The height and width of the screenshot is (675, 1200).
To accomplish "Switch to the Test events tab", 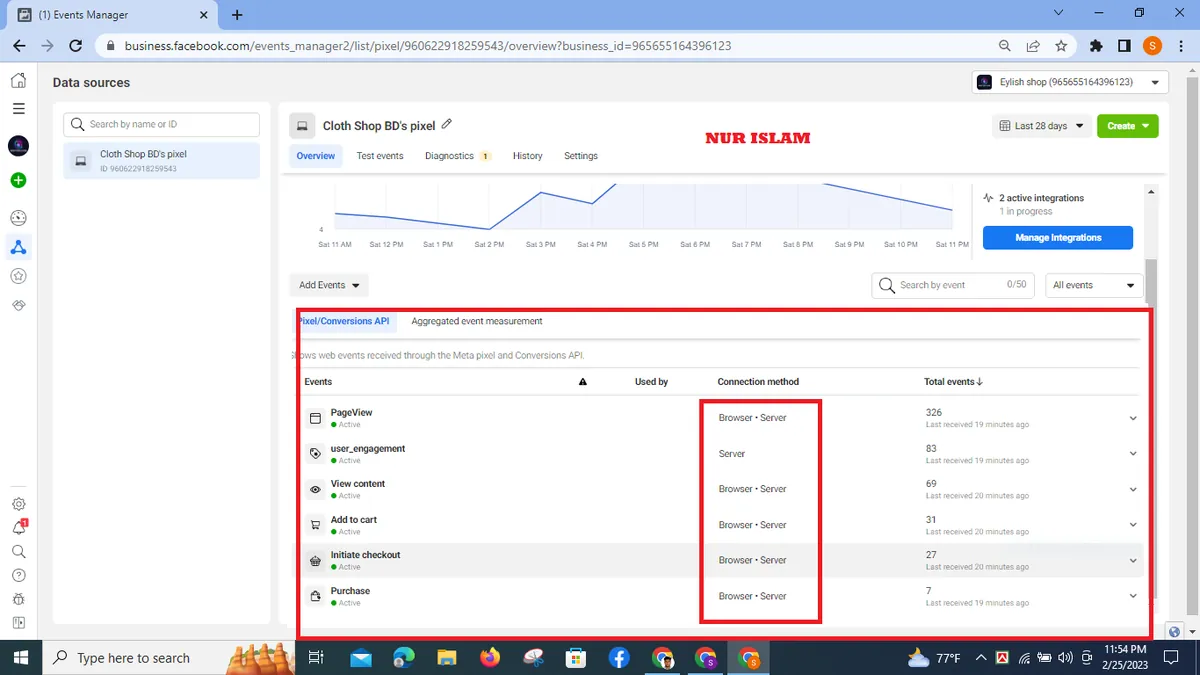I will click(x=380, y=156).
